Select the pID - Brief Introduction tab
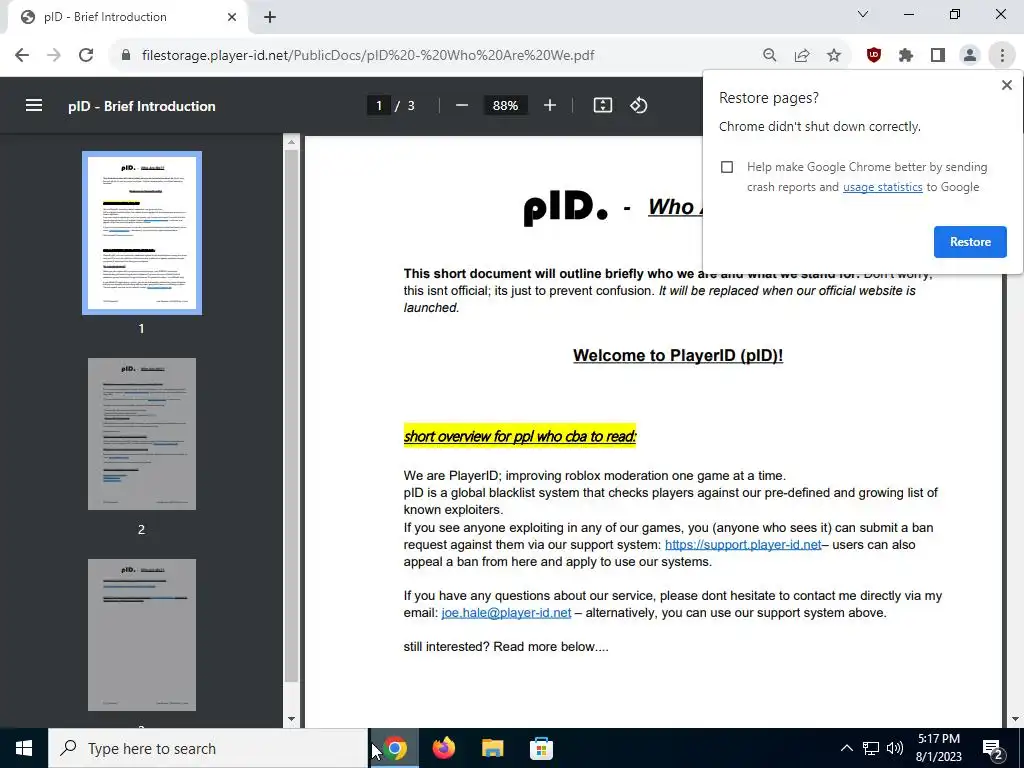 pos(127,17)
